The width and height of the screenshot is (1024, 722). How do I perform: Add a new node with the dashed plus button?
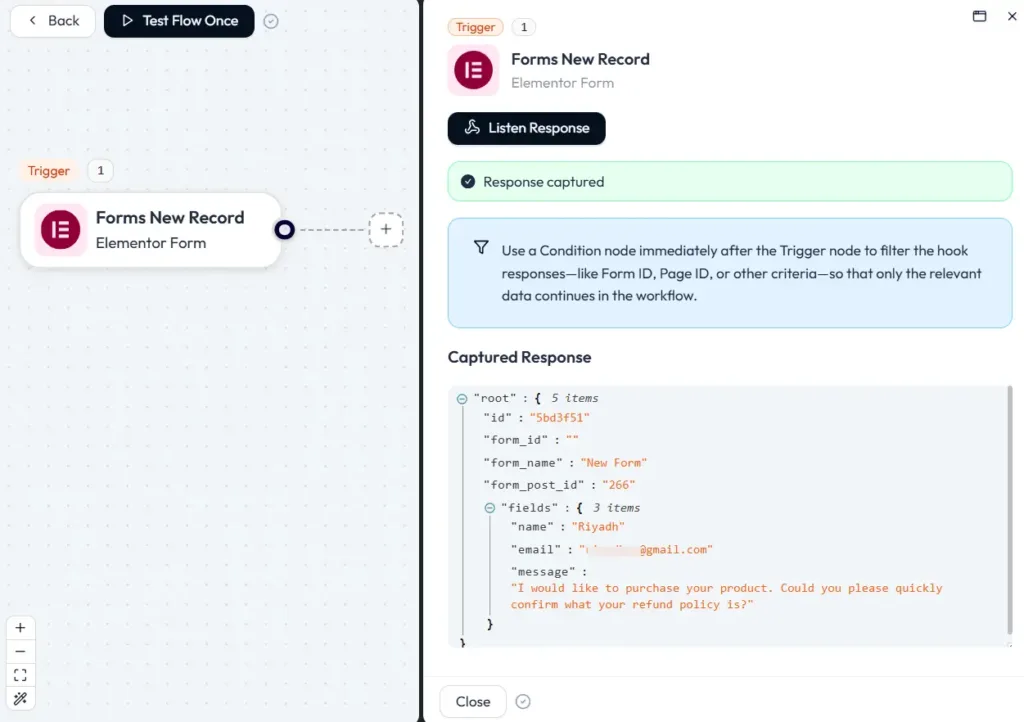[x=386, y=230]
